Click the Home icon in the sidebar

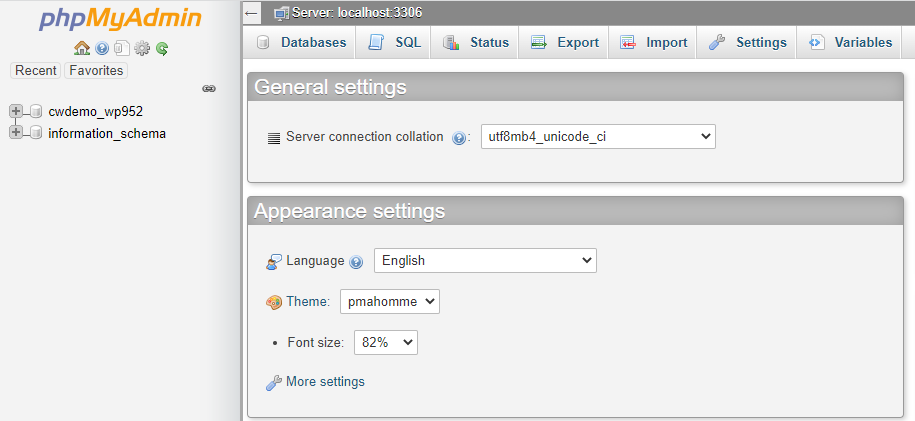tap(82, 48)
